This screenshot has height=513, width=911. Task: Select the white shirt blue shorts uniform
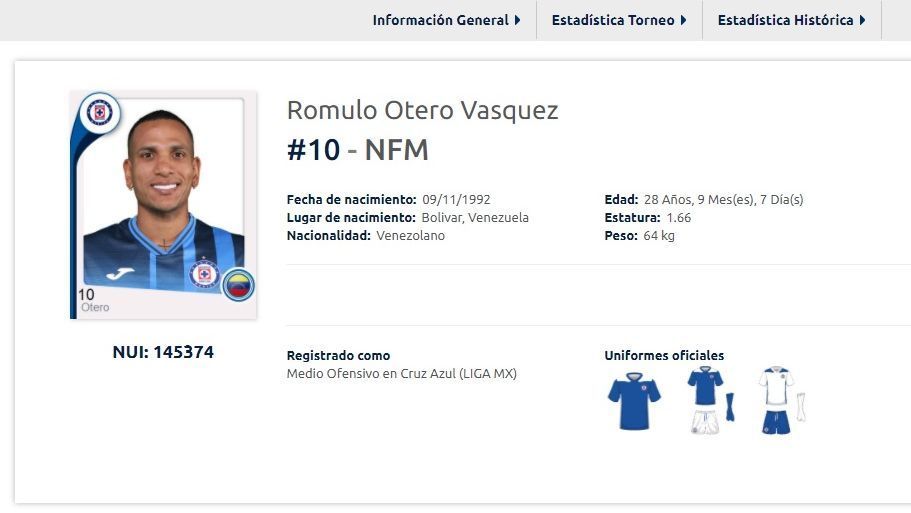pos(779,400)
